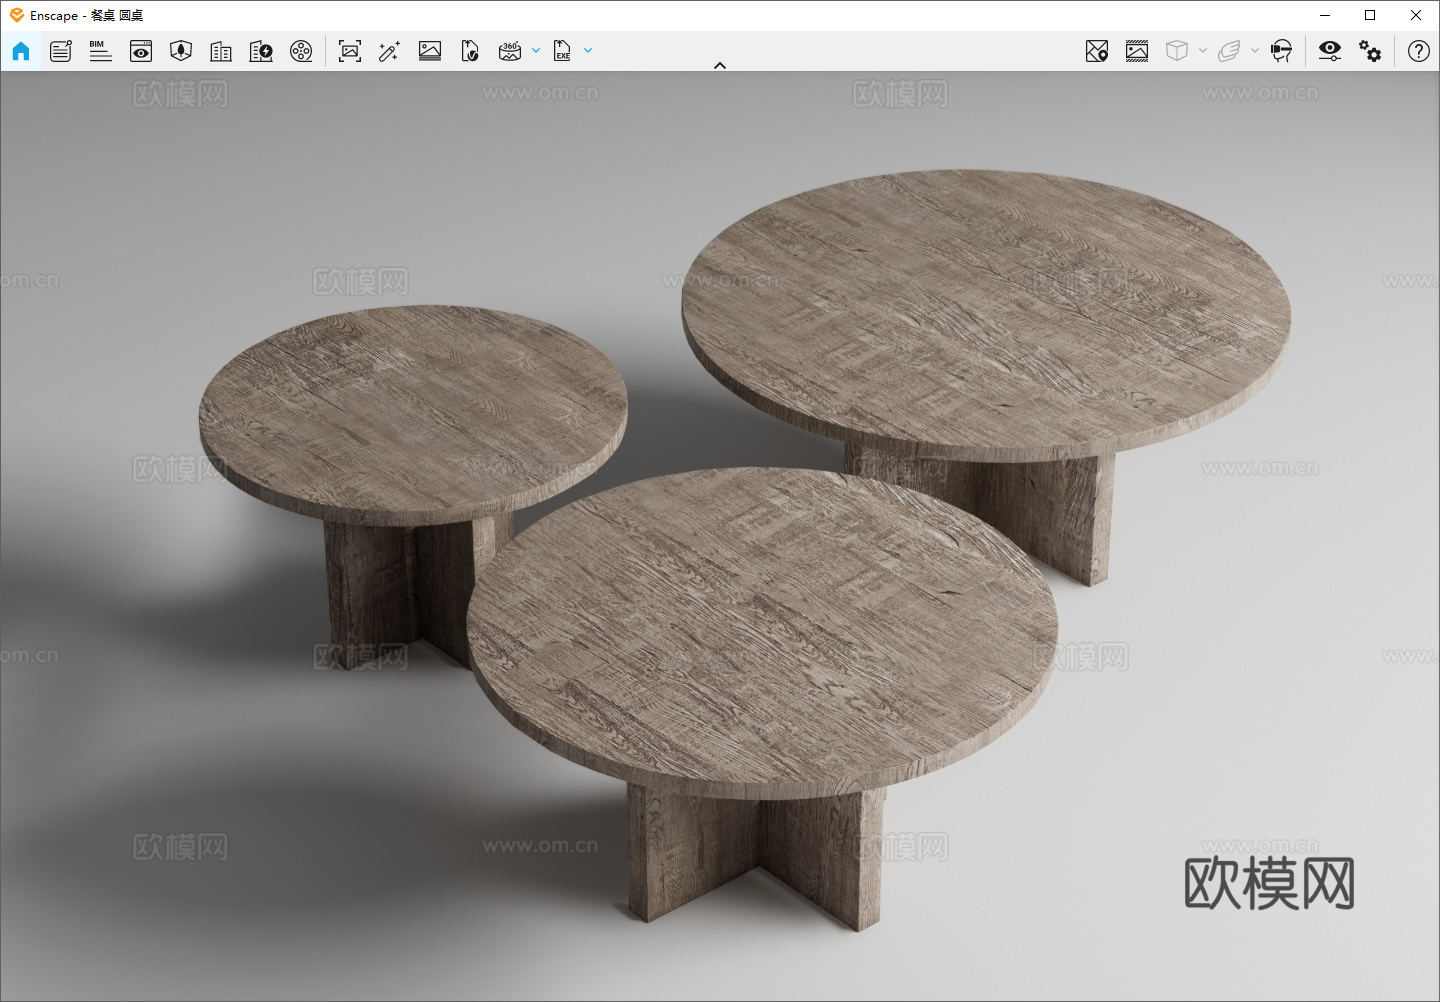This screenshot has width=1440, height=1002.
Task: Click the Home icon in the Enscape toolbar
Action: point(21,51)
